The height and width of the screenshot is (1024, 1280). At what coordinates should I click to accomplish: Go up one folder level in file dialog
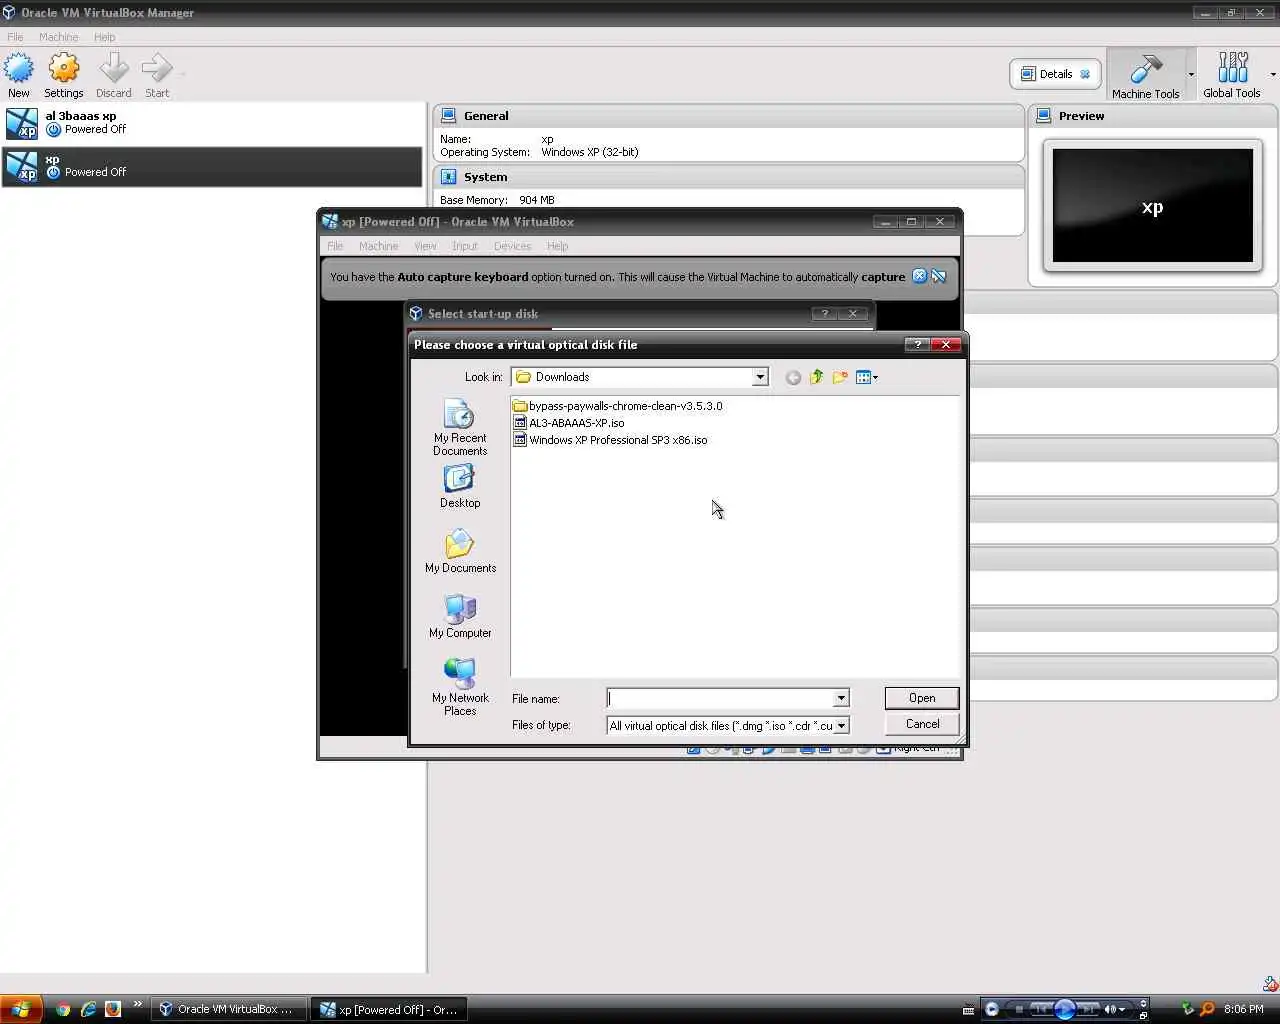click(817, 377)
